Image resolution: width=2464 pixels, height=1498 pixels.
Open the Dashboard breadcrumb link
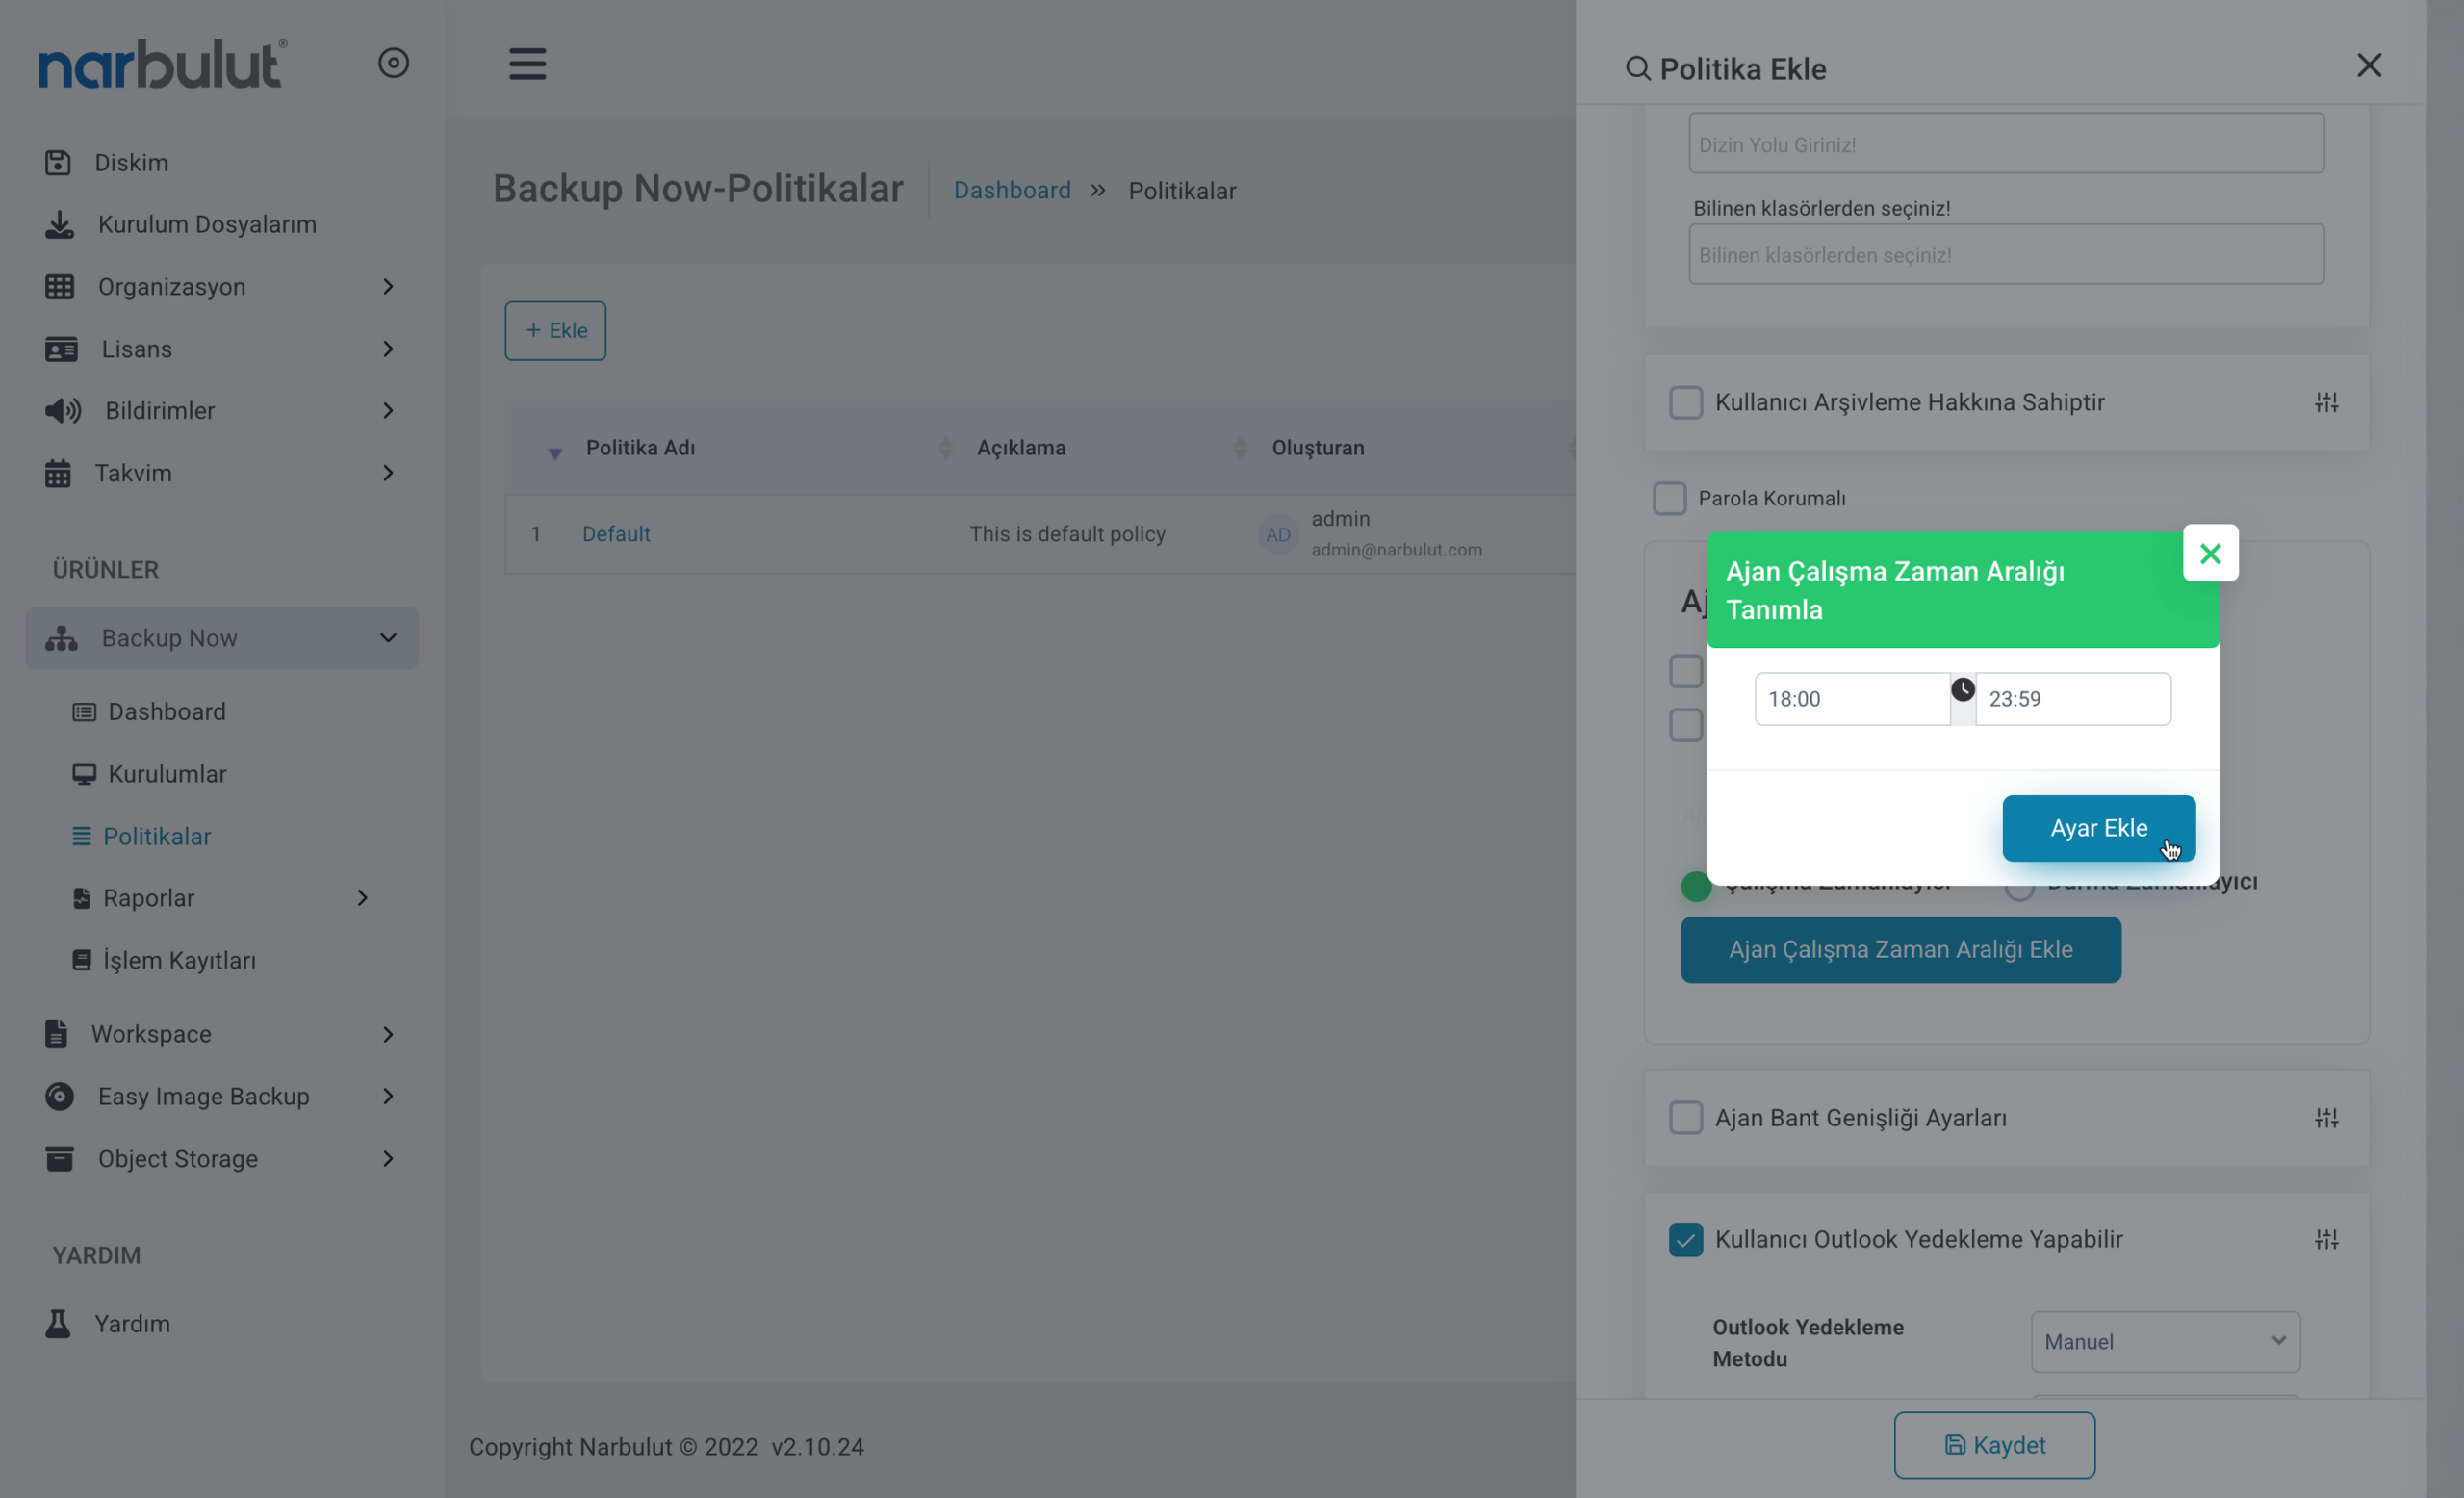(x=1012, y=190)
